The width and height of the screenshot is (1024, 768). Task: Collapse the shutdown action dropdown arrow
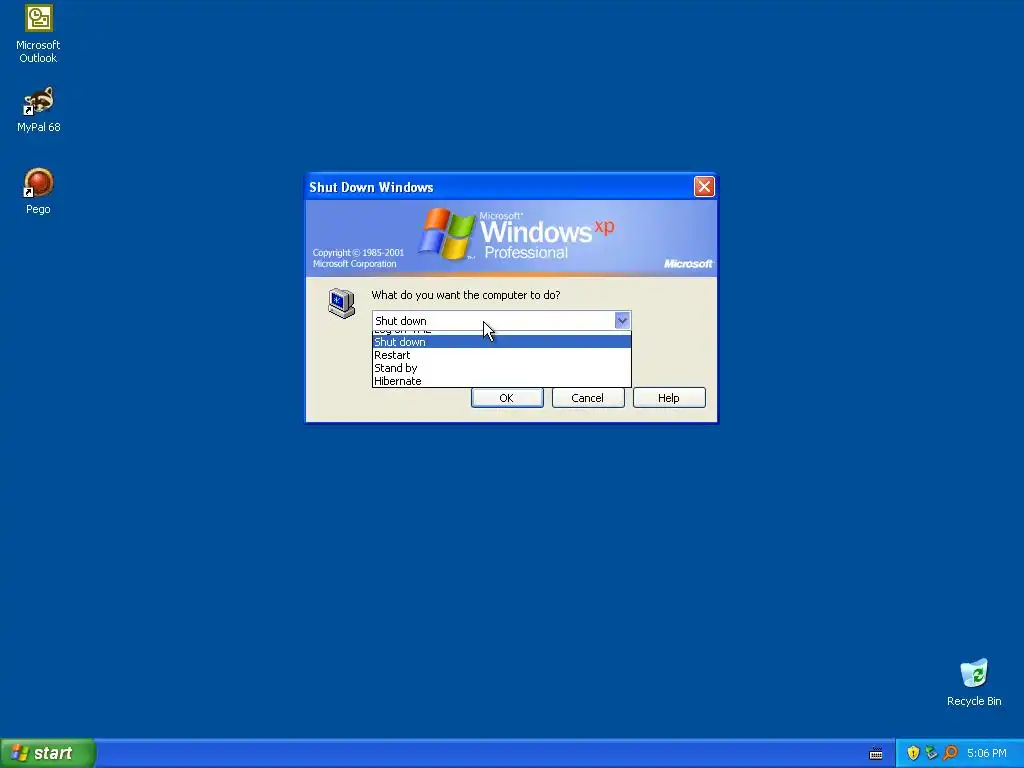[622, 321]
